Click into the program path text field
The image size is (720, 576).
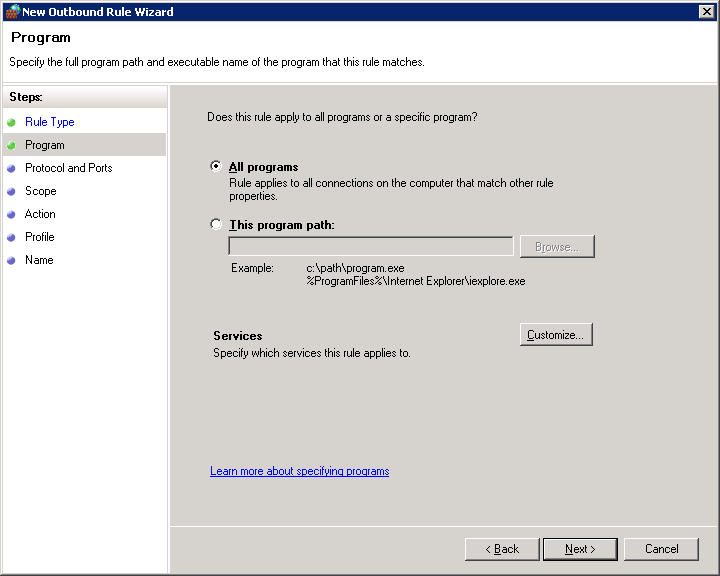tap(371, 246)
